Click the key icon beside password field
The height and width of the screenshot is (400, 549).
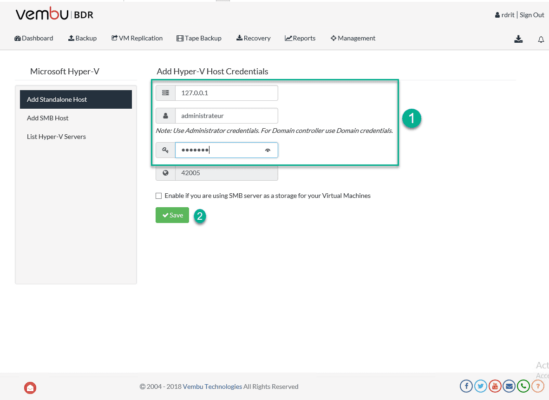(x=166, y=150)
